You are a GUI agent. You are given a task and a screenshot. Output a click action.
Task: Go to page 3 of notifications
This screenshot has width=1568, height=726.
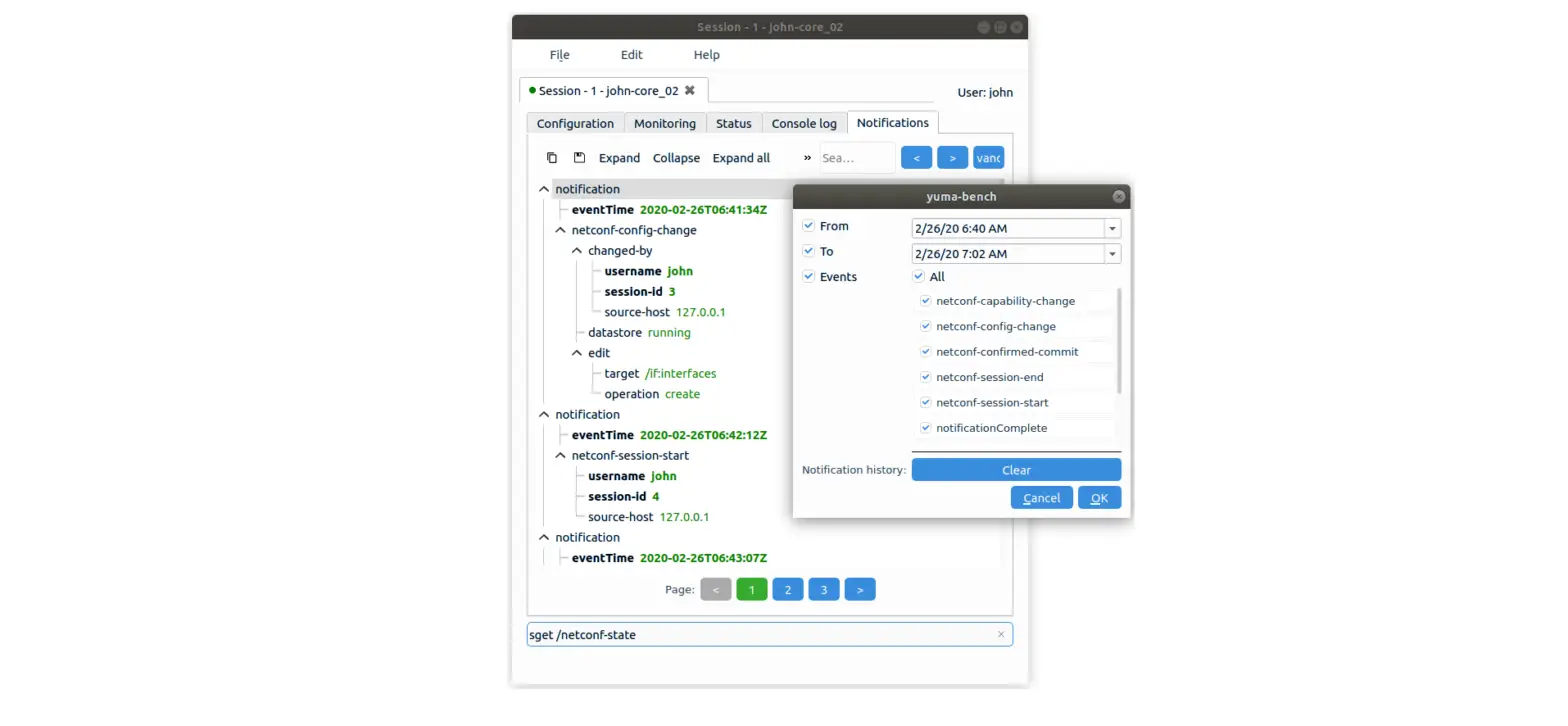tap(824, 589)
